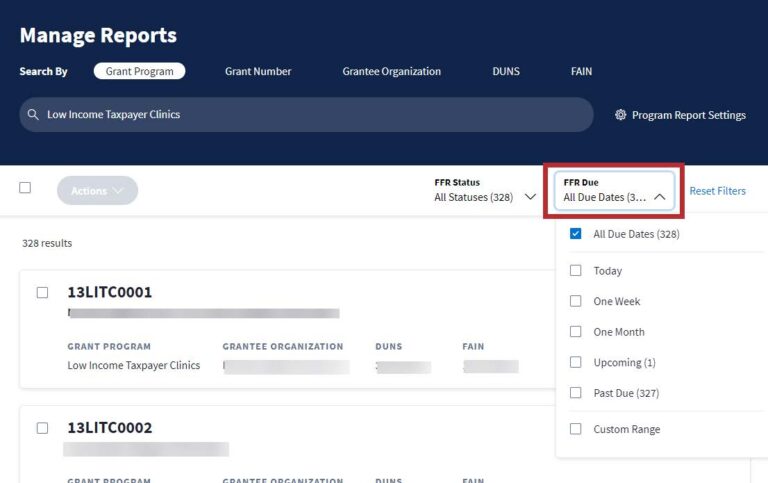Search by Grant Number tab
768x483 pixels.
tap(258, 72)
